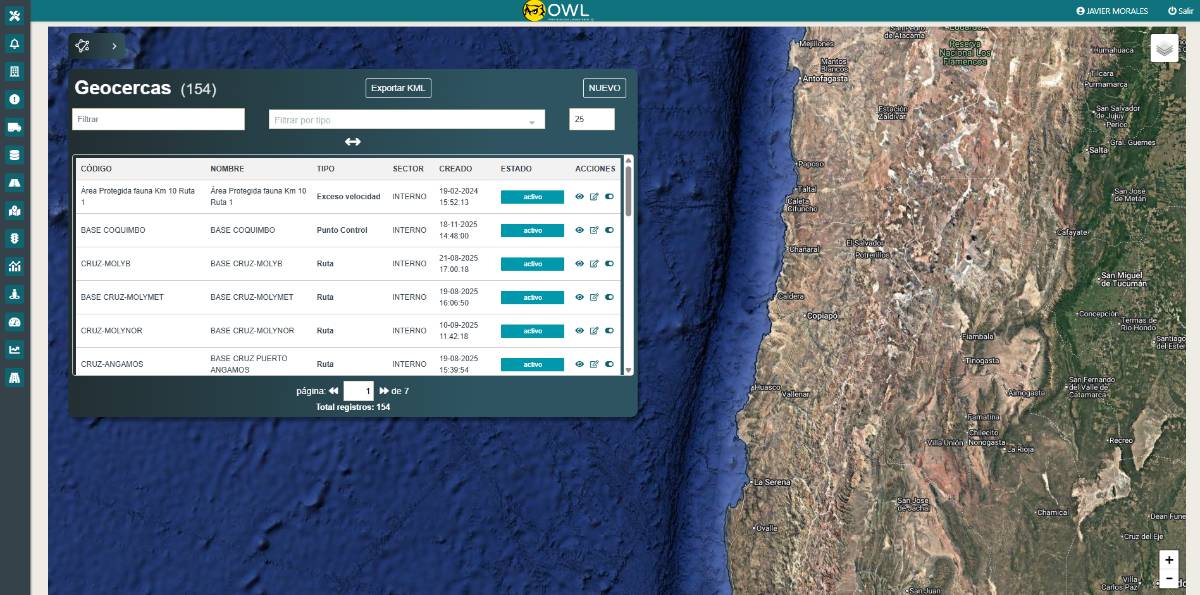
Task: Edit the BASE COQUIMBO geofence
Action: (594, 231)
